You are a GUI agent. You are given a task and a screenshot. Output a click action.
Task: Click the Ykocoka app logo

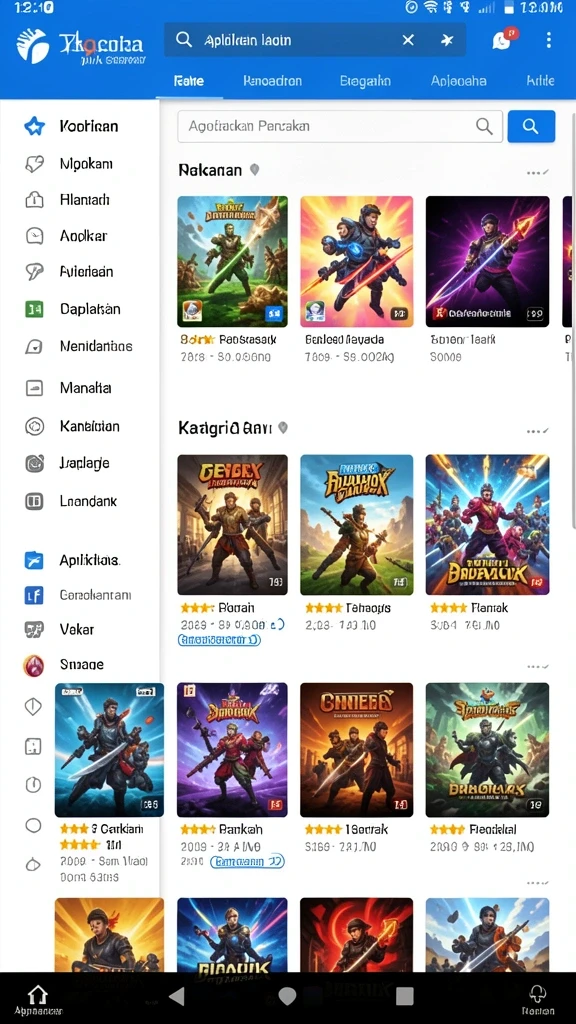tap(33, 46)
